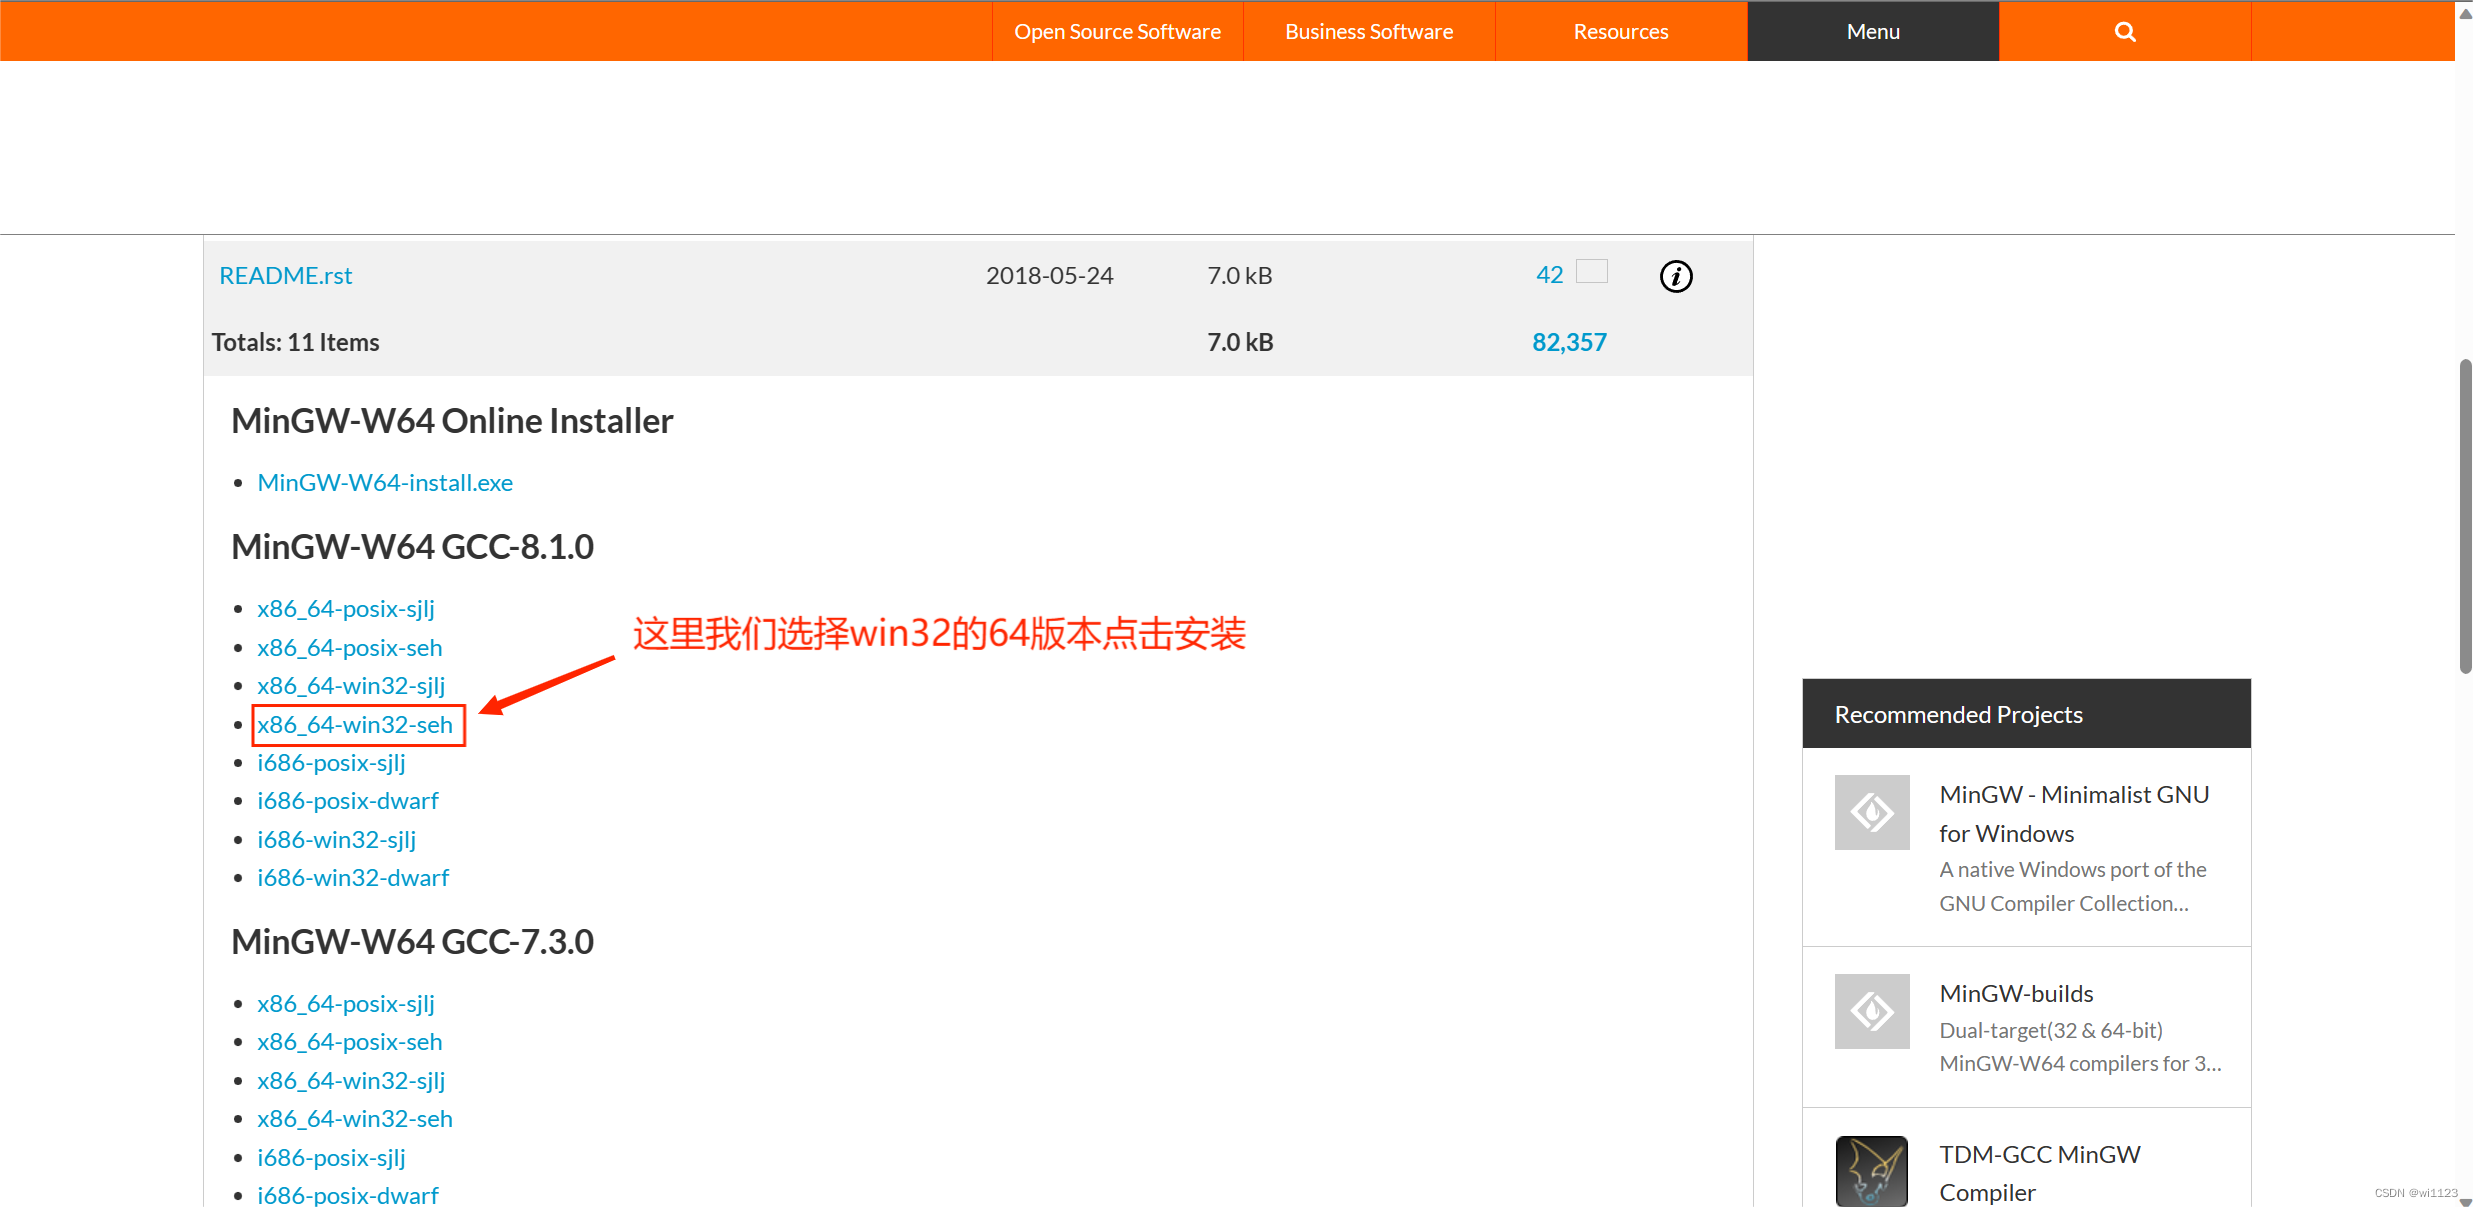Click GCC-8.1.0 i686-posix-dwarf link
This screenshot has width=2473, height=1207.
point(348,801)
